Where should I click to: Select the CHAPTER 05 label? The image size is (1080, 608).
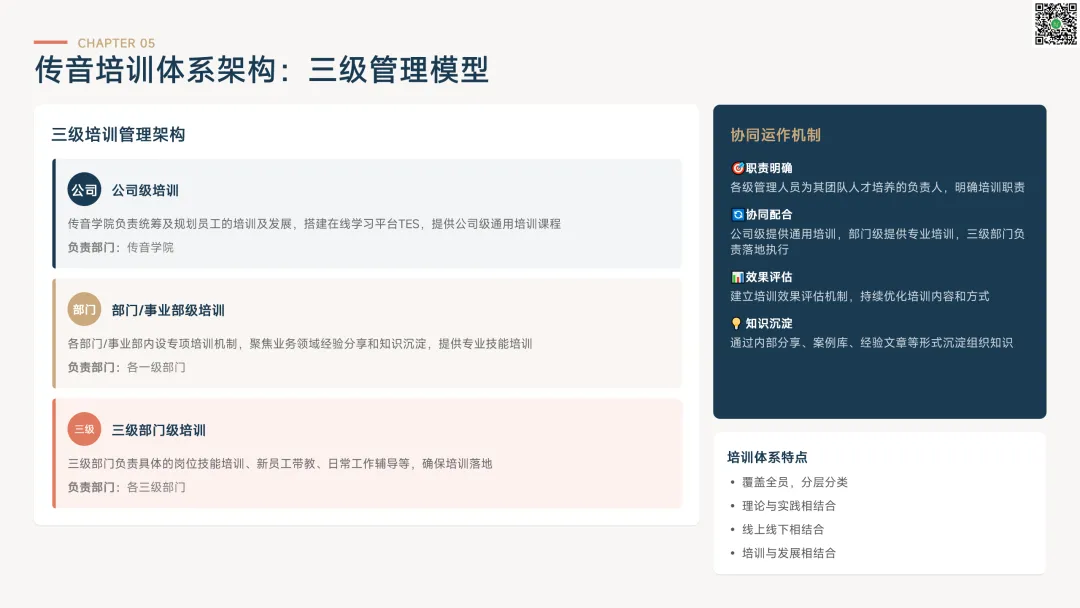point(116,43)
